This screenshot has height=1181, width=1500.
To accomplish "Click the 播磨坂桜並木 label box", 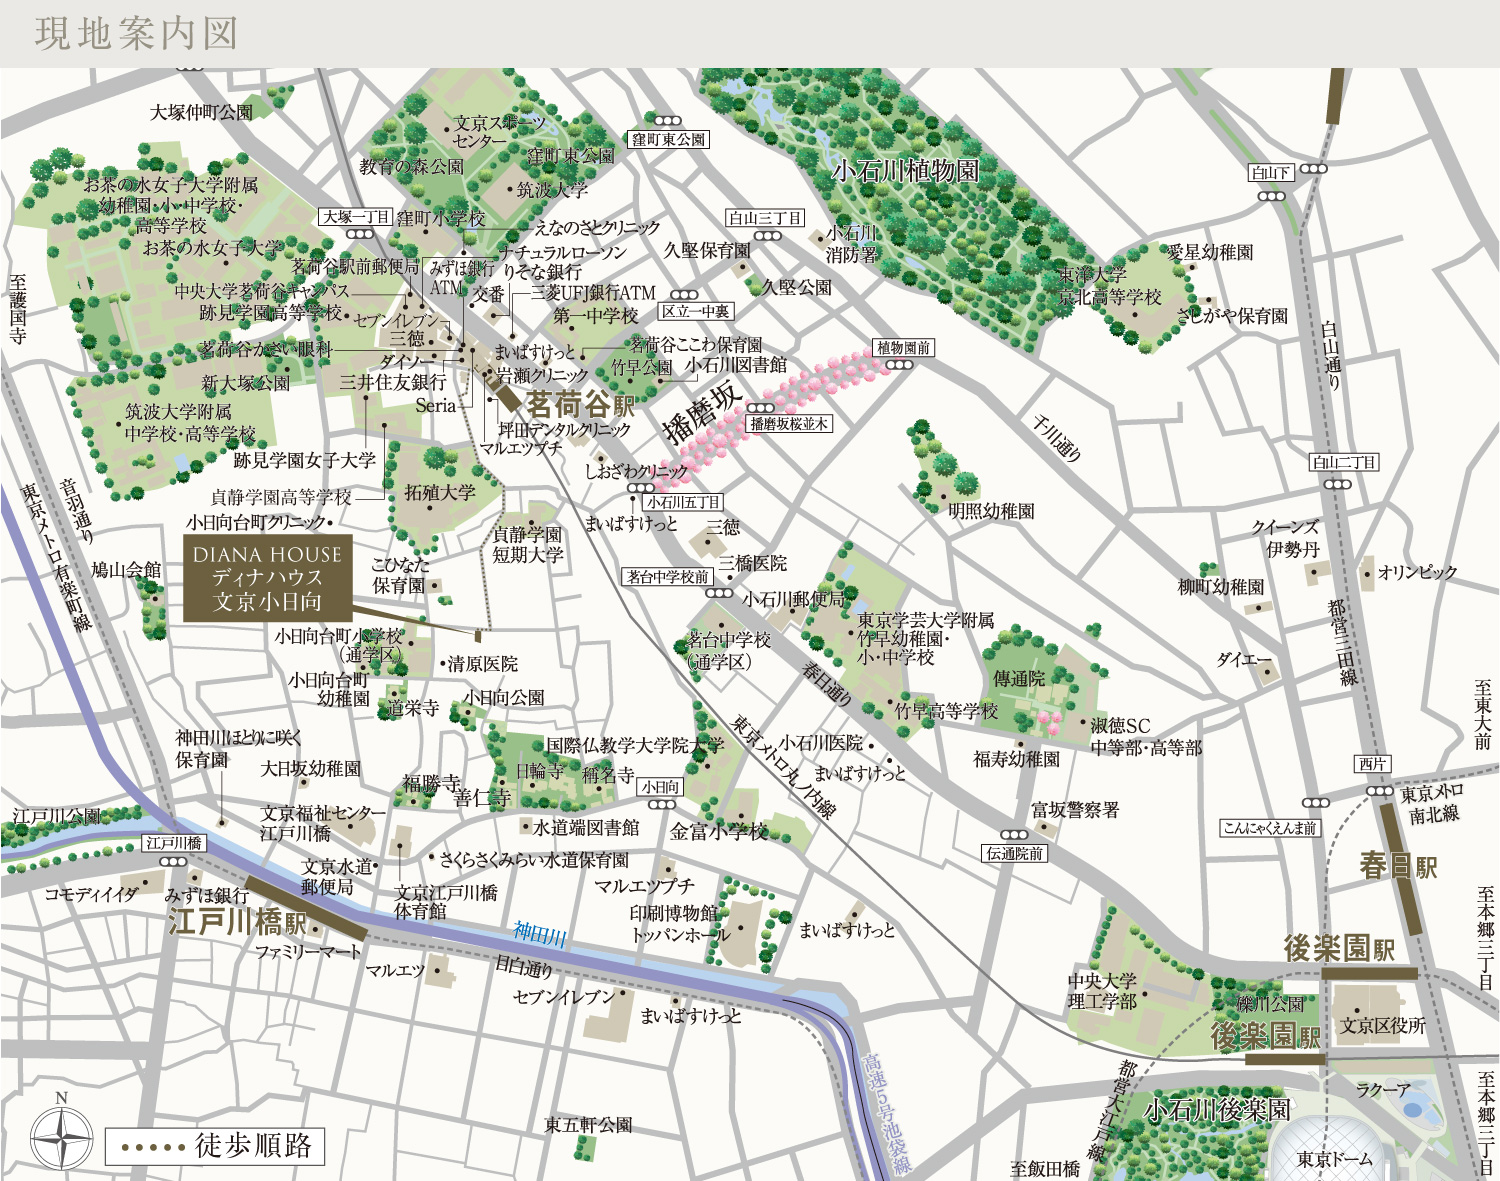I will (x=789, y=424).
